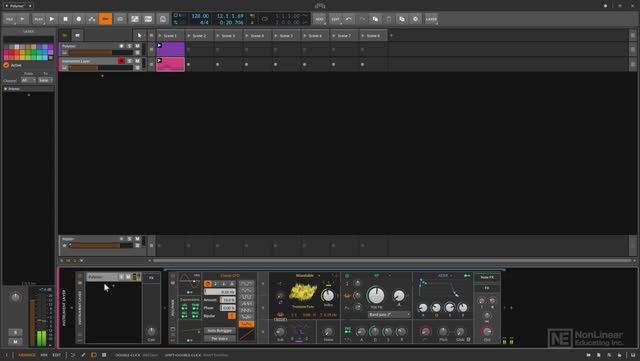Toggle the Active checkbox in inspector
The image size is (640, 361).
(x=6, y=65)
